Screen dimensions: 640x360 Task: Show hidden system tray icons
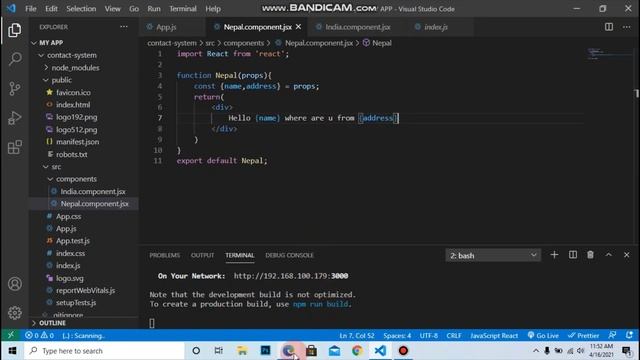(536, 351)
